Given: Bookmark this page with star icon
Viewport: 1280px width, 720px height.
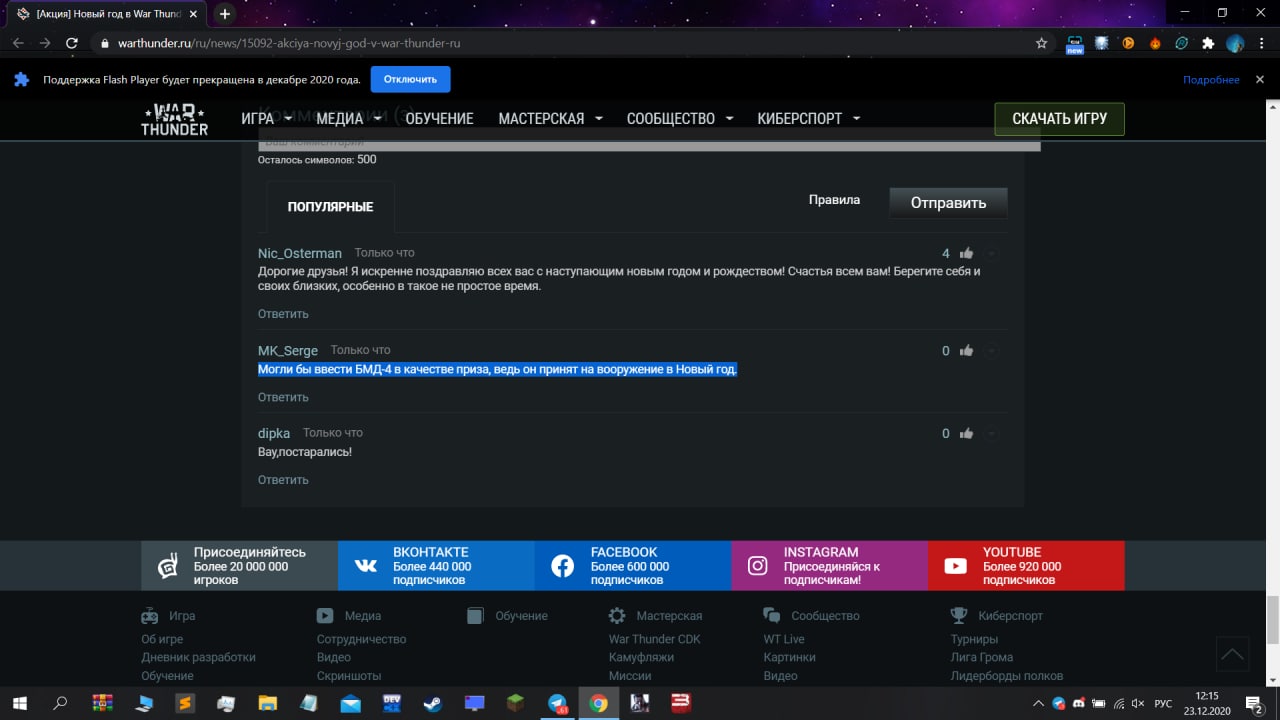Looking at the screenshot, I should 1042,43.
